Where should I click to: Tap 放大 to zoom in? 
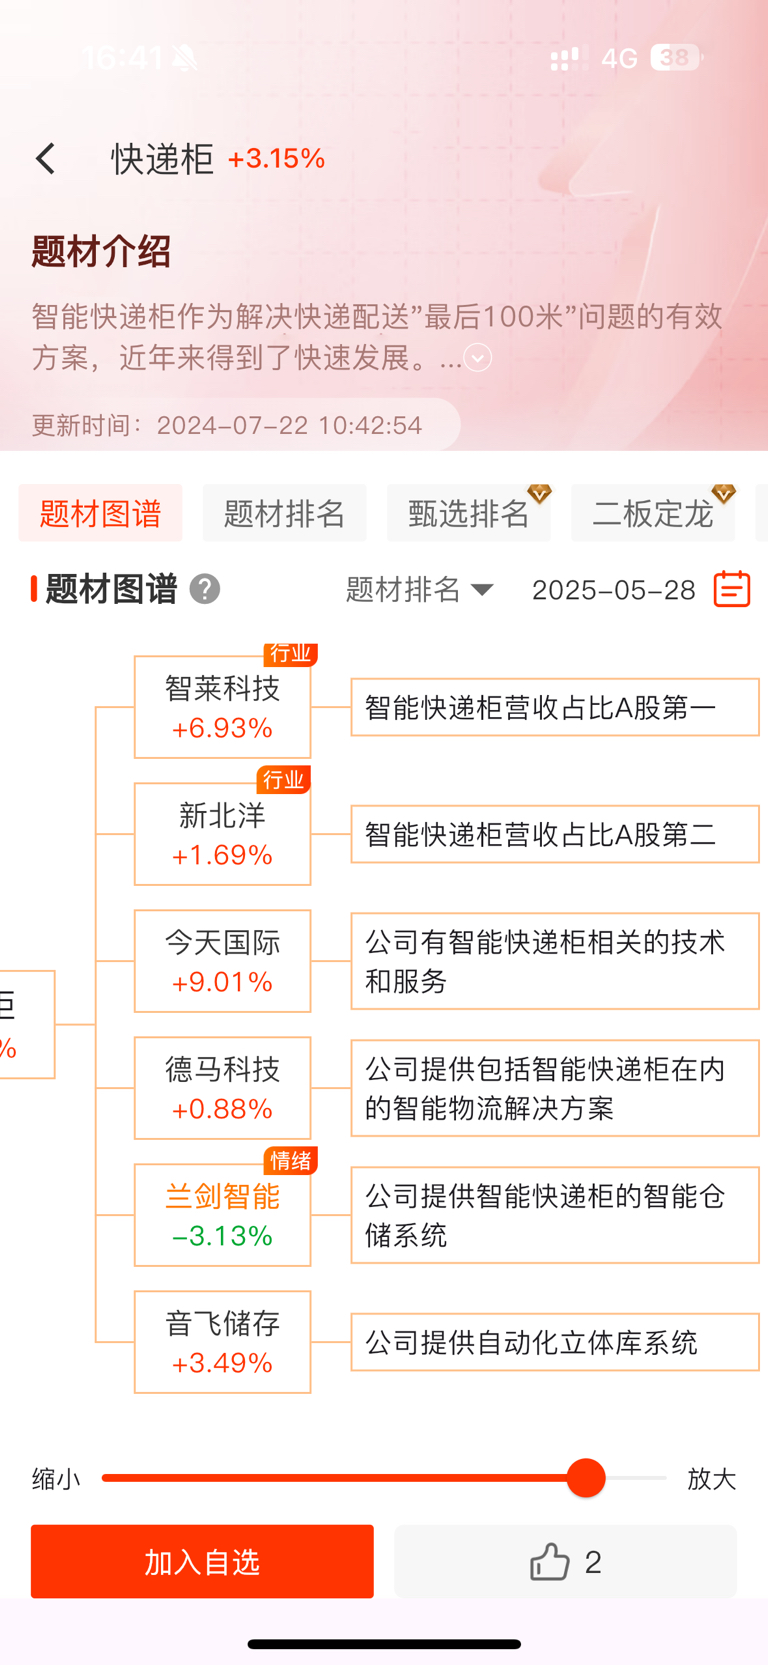click(712, 1479)
